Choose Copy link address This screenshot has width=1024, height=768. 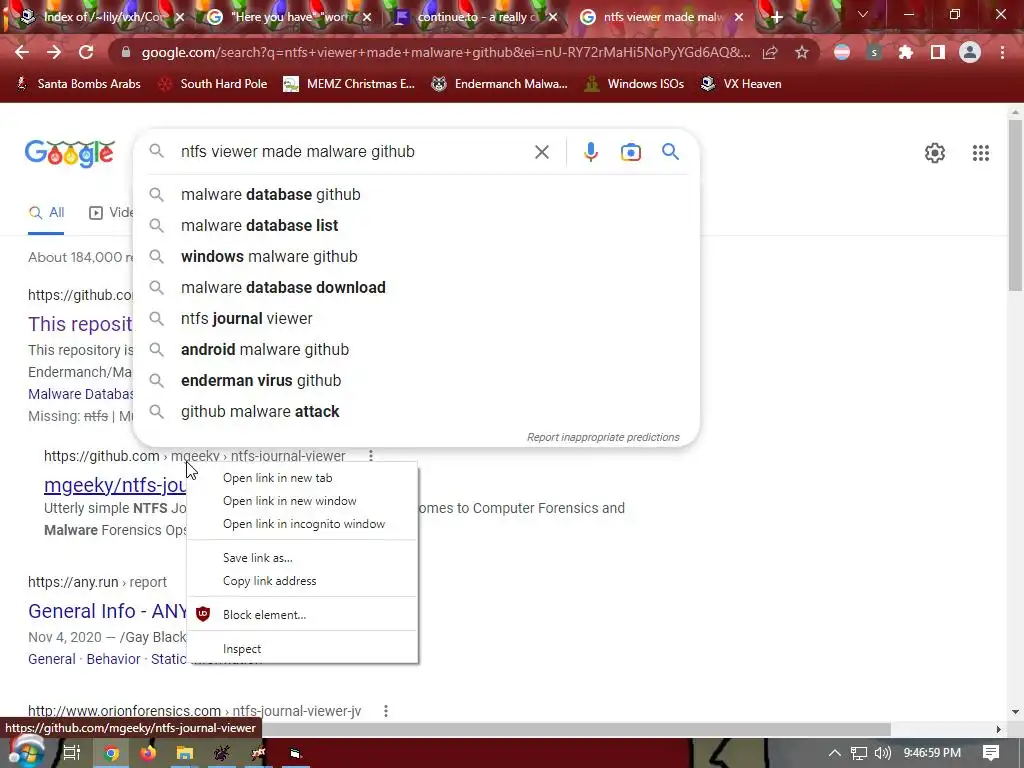tap(302, 581)
